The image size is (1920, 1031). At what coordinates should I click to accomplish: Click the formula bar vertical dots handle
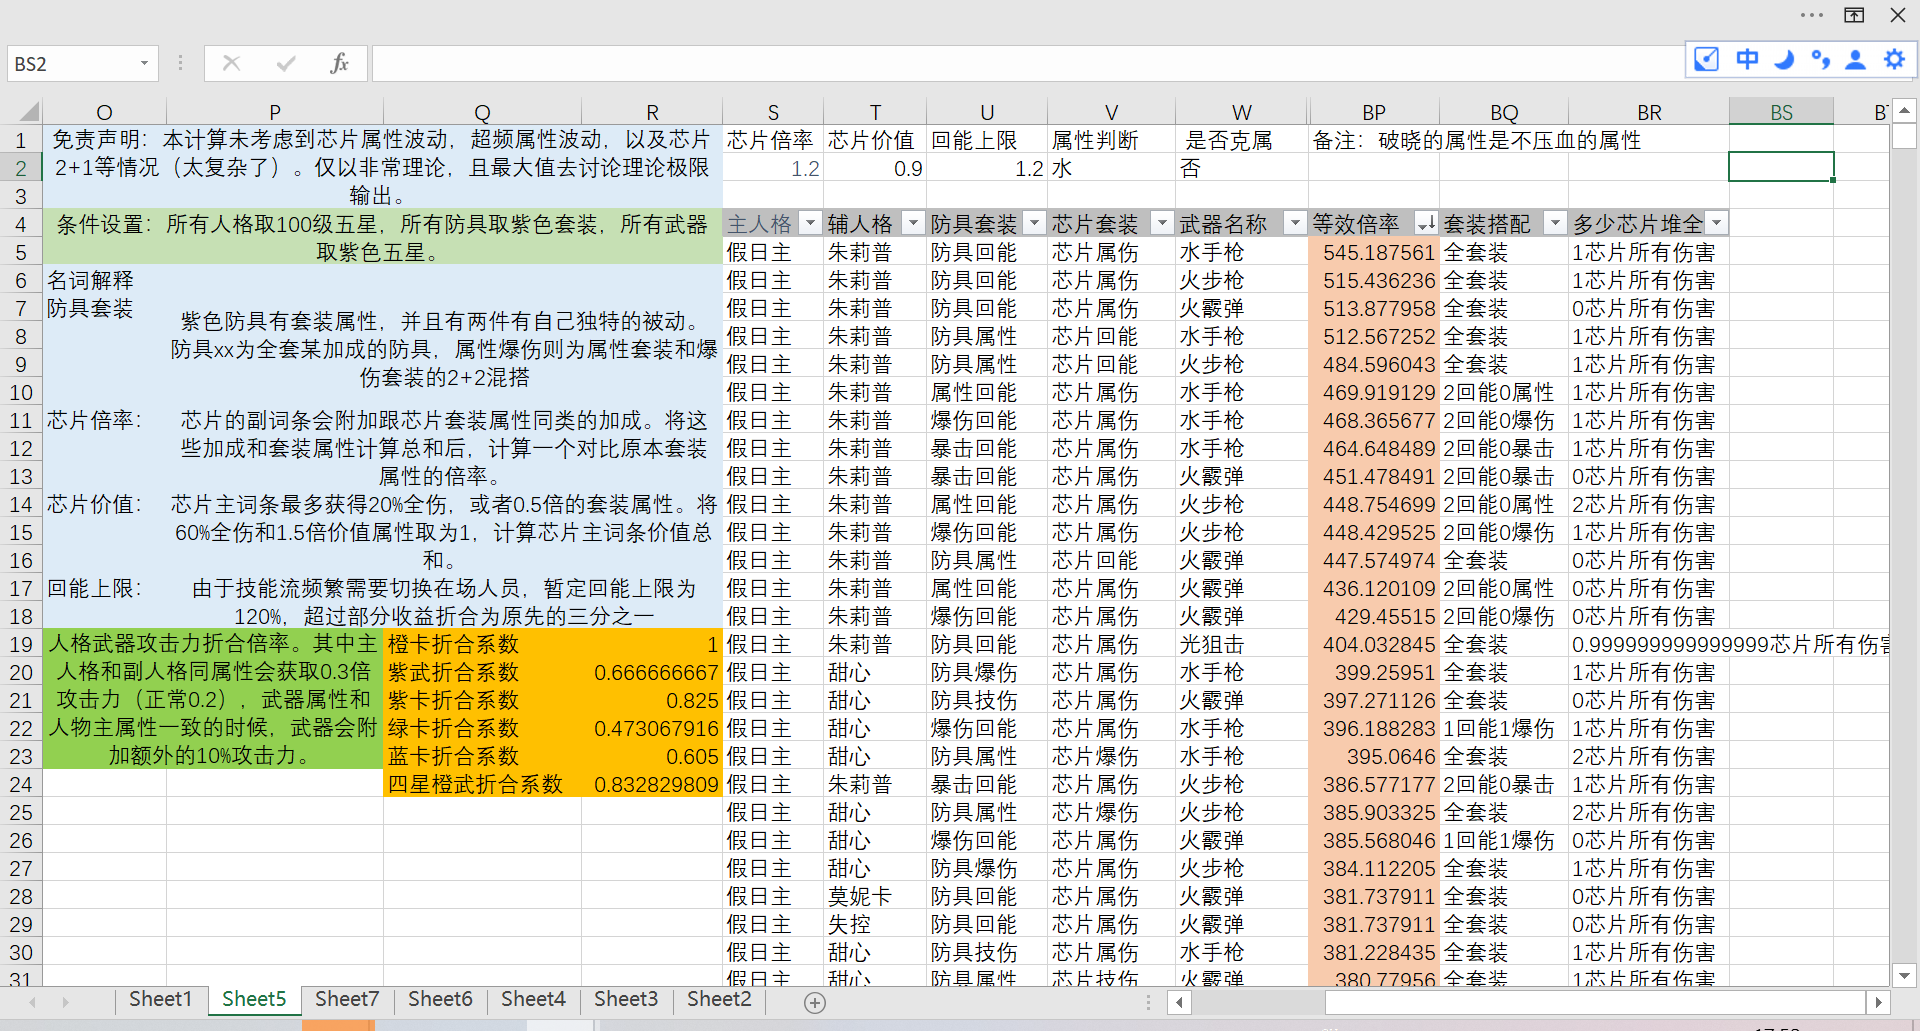(180, 63)
